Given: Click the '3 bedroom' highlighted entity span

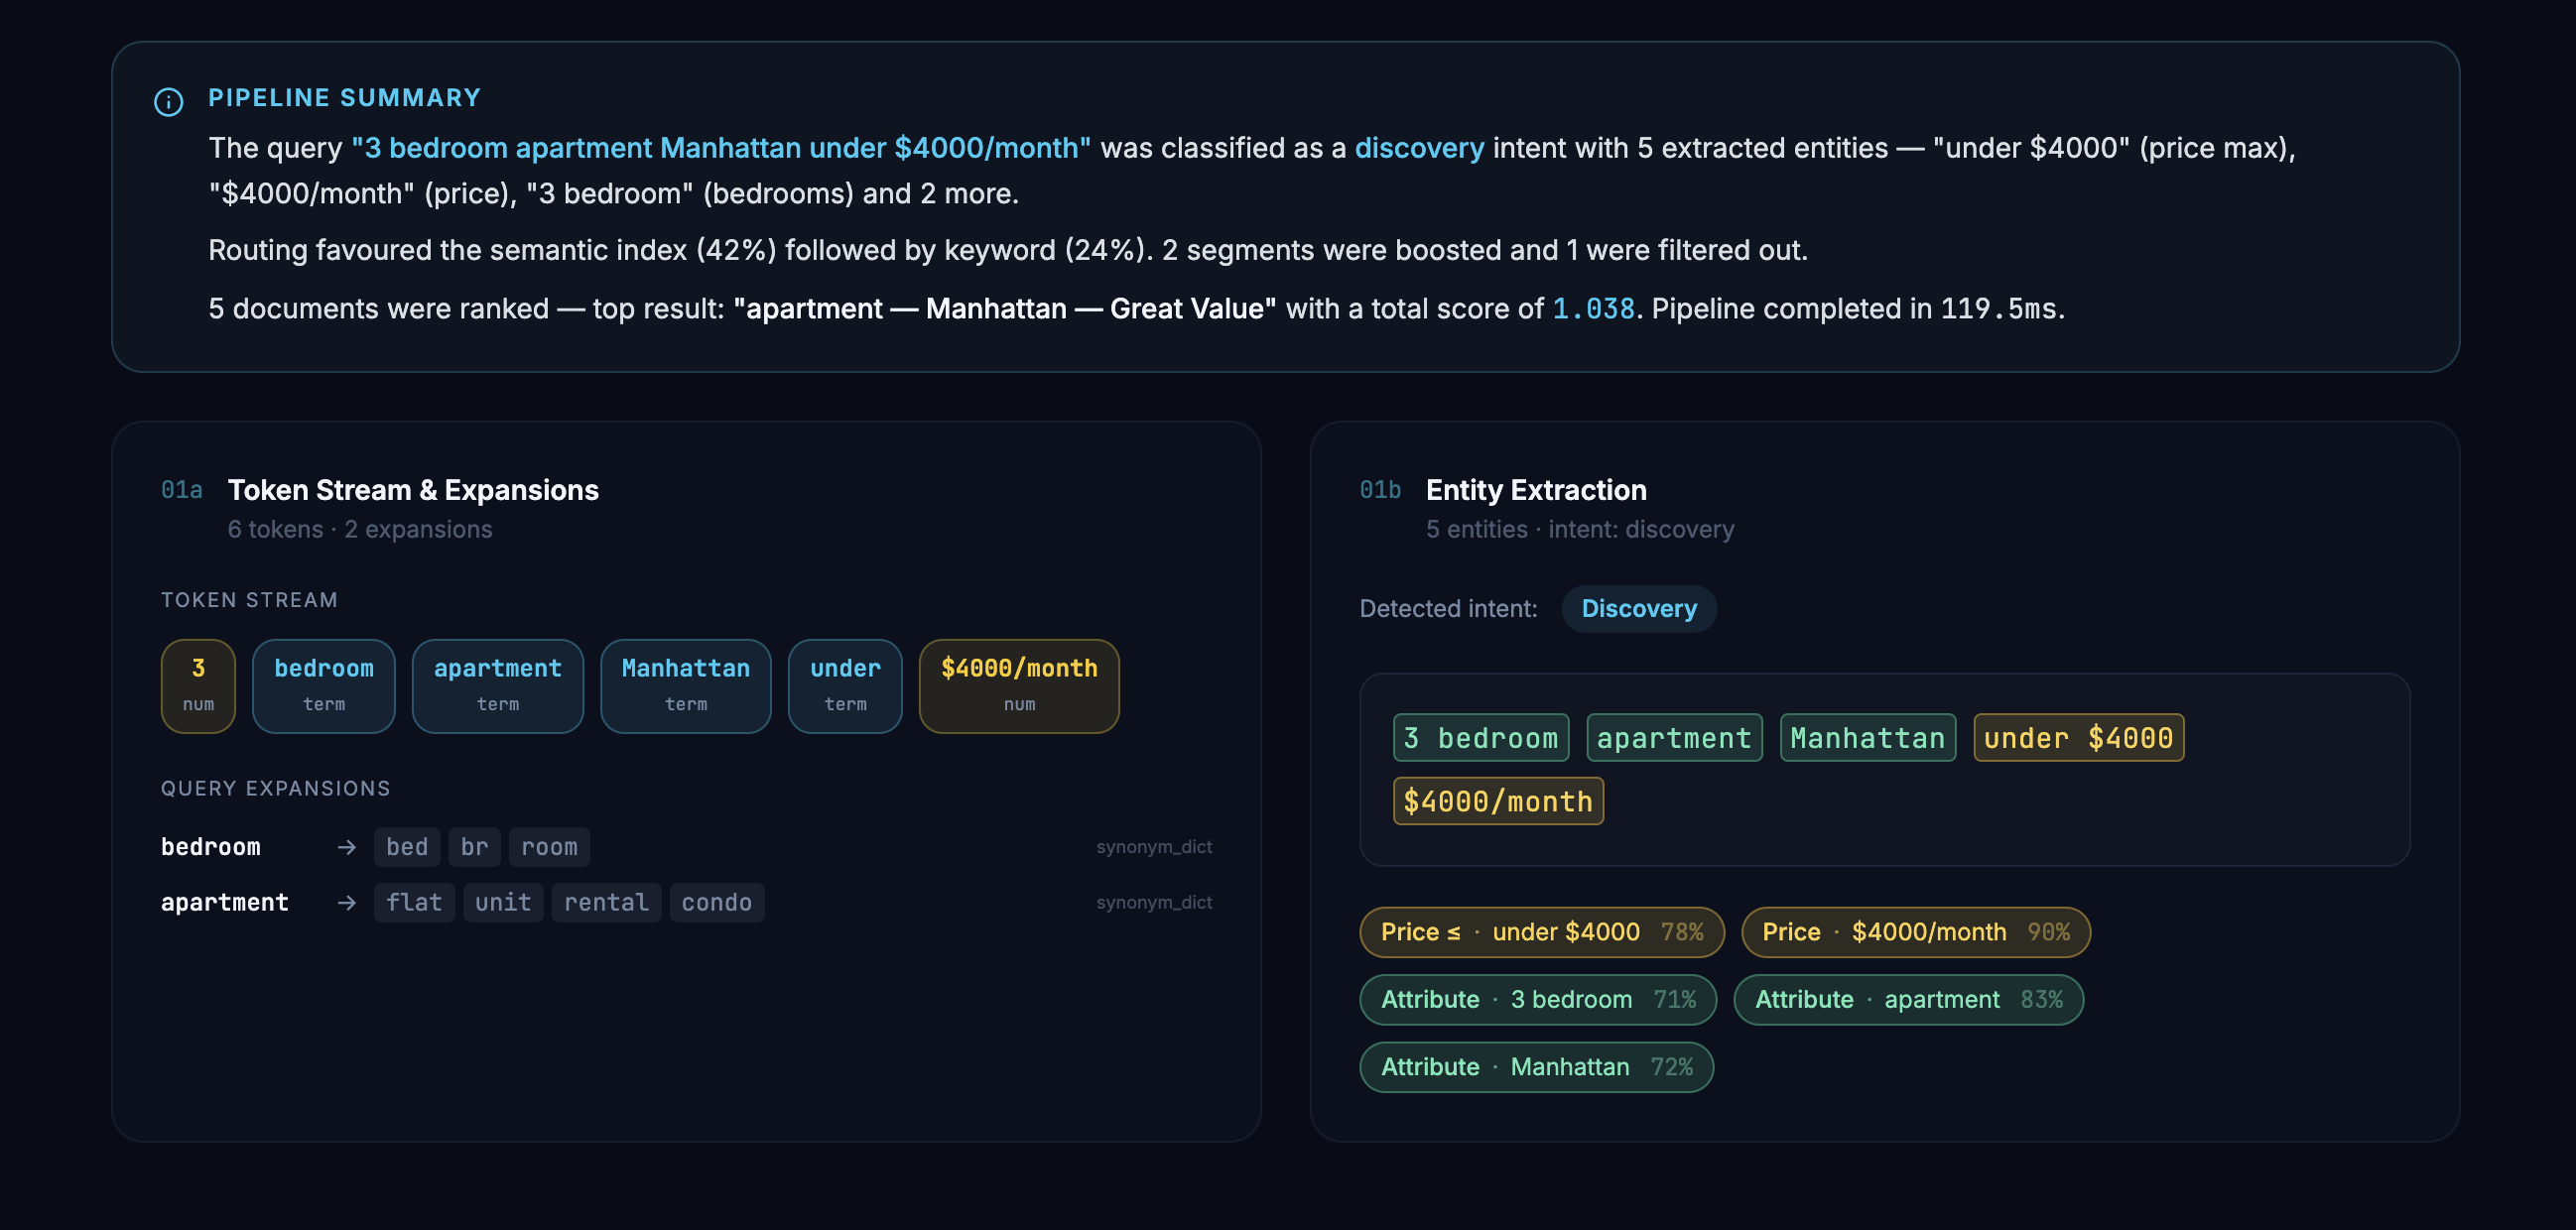Looking at the screenshot, I should pyautogui.click(x=1480, y=738).
